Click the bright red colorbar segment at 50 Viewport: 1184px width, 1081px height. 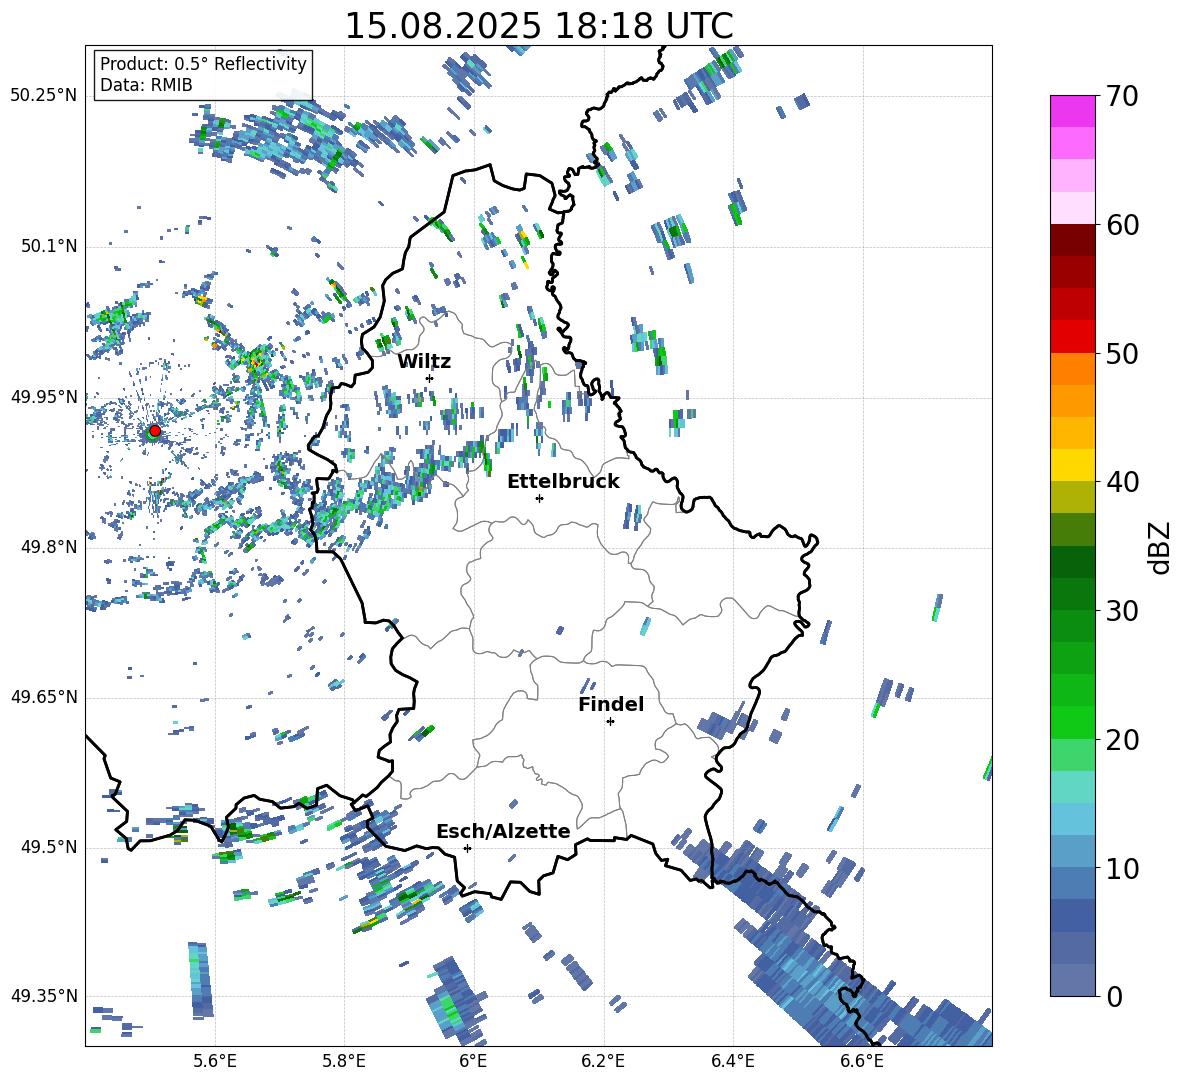[x=1072, y=337]
